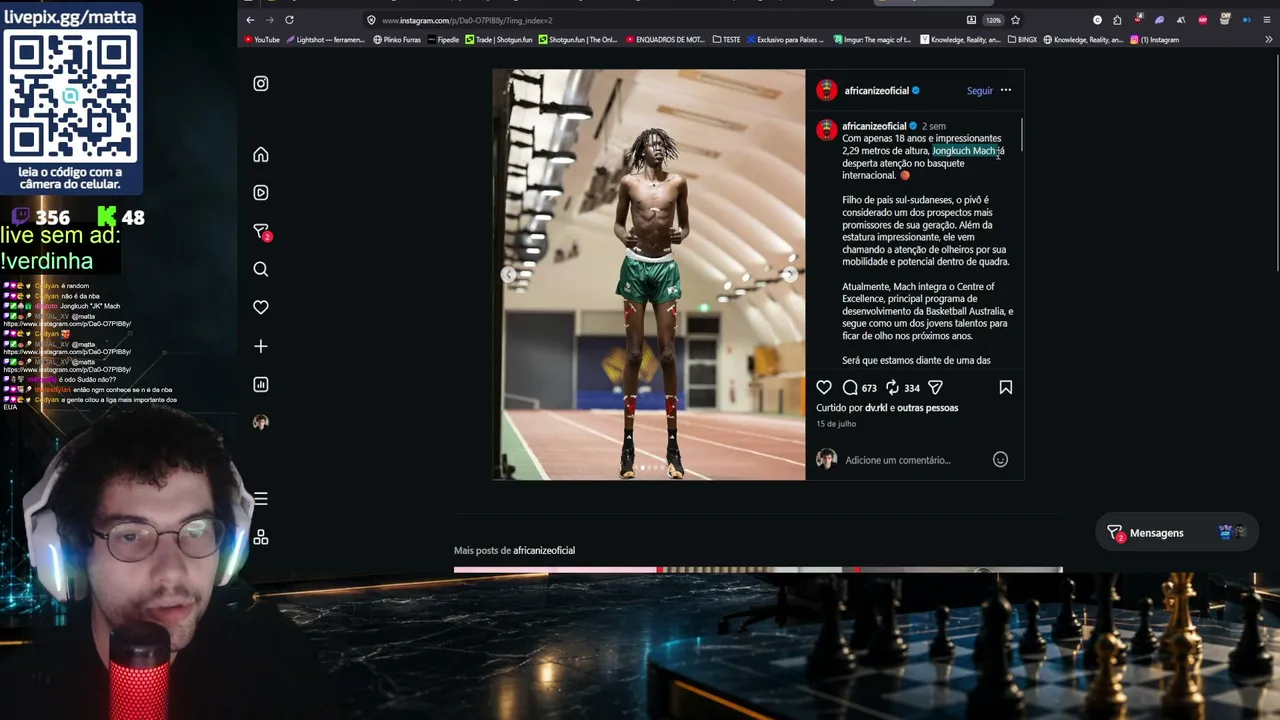This screenshot has height=720, width=1280.
Task: Open YouTube bookmark
Action: [x=262, y=40]
